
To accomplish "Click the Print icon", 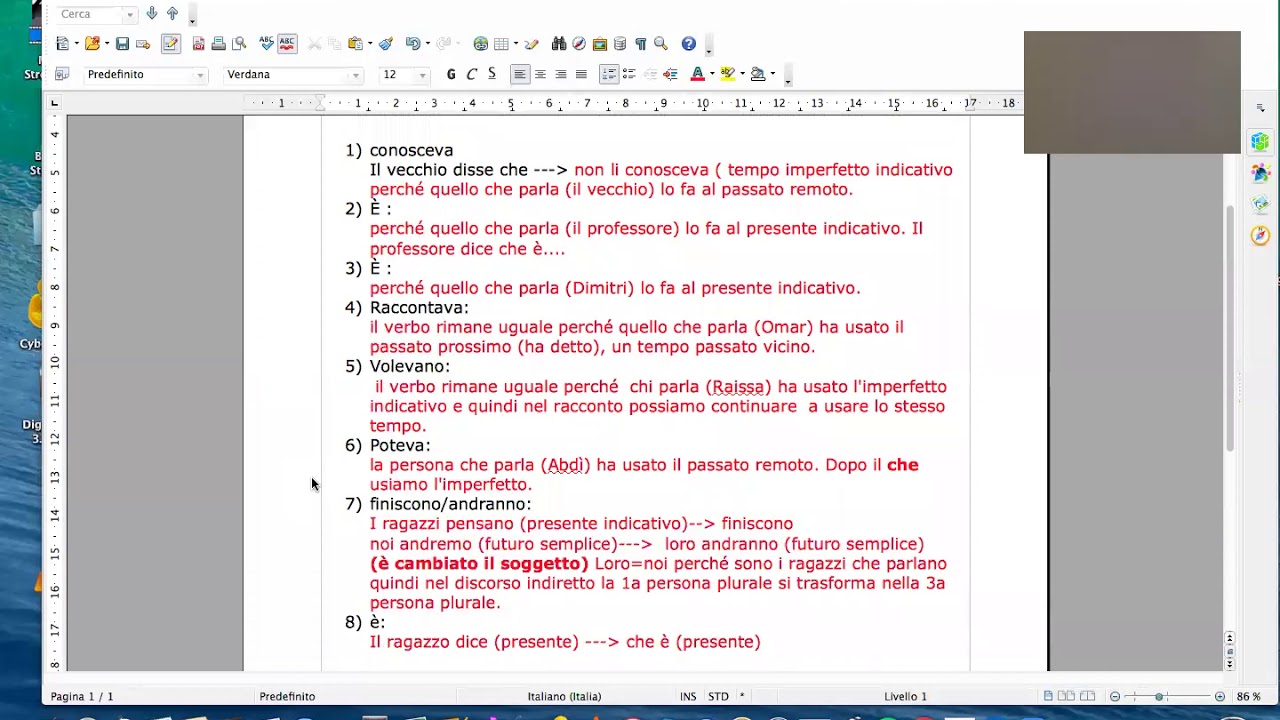I will (218, 44).
